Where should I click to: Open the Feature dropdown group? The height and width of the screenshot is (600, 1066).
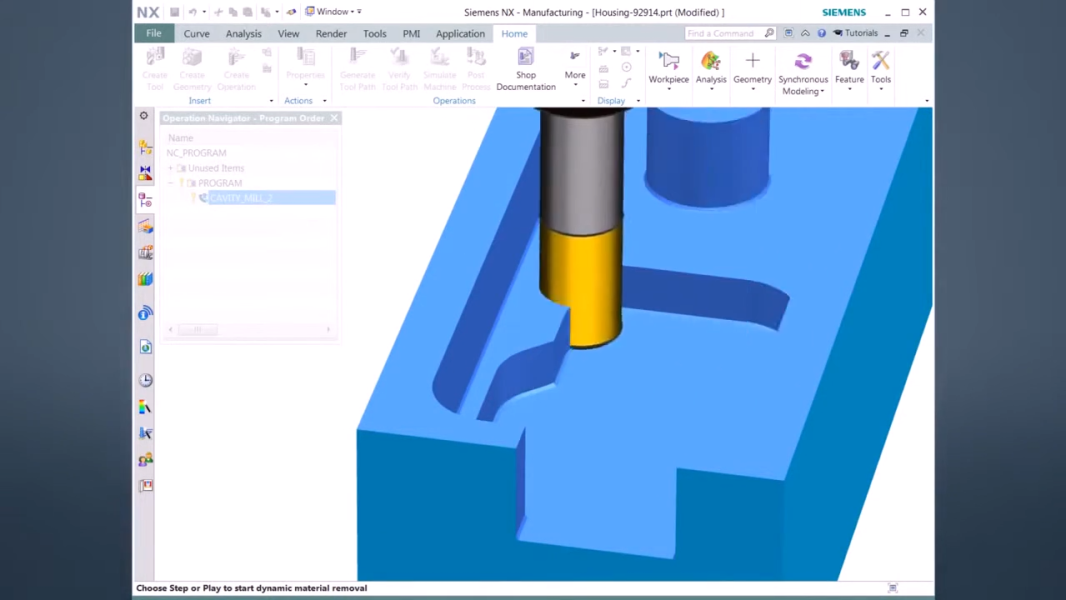(x=849, y=71)
